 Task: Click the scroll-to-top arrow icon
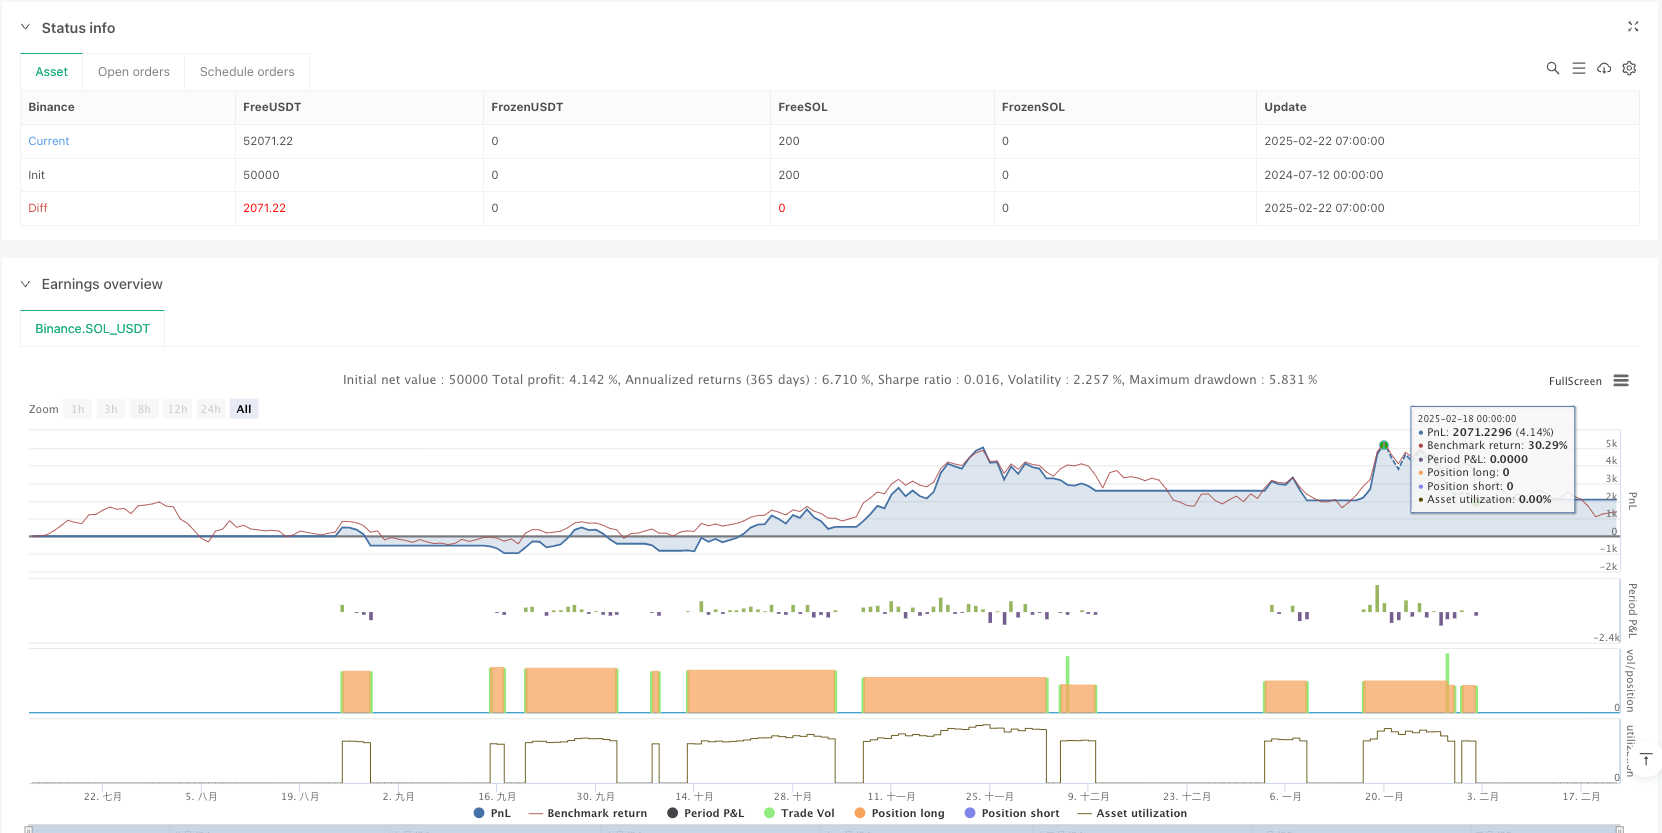pos(1645,760)
